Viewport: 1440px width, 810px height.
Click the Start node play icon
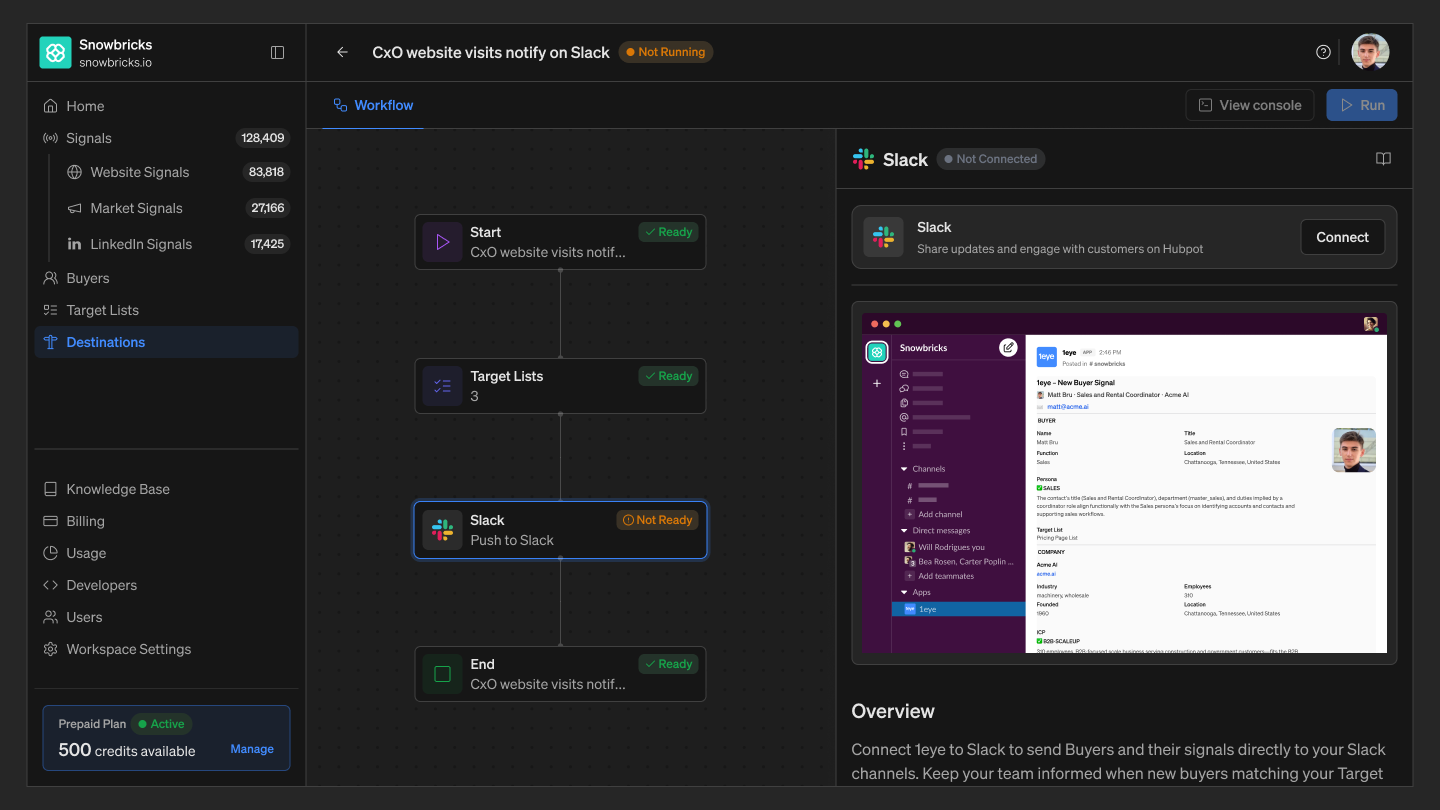click(x=442, y=242)
